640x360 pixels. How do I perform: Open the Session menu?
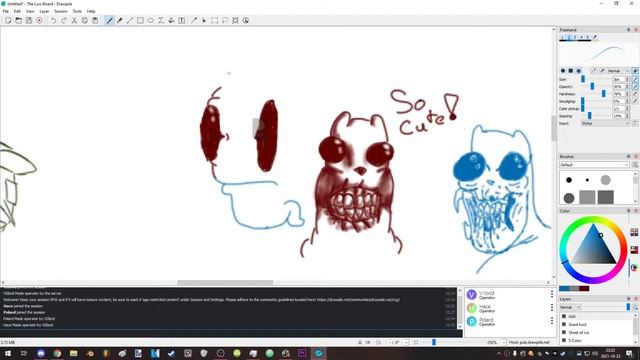[60, 11]
